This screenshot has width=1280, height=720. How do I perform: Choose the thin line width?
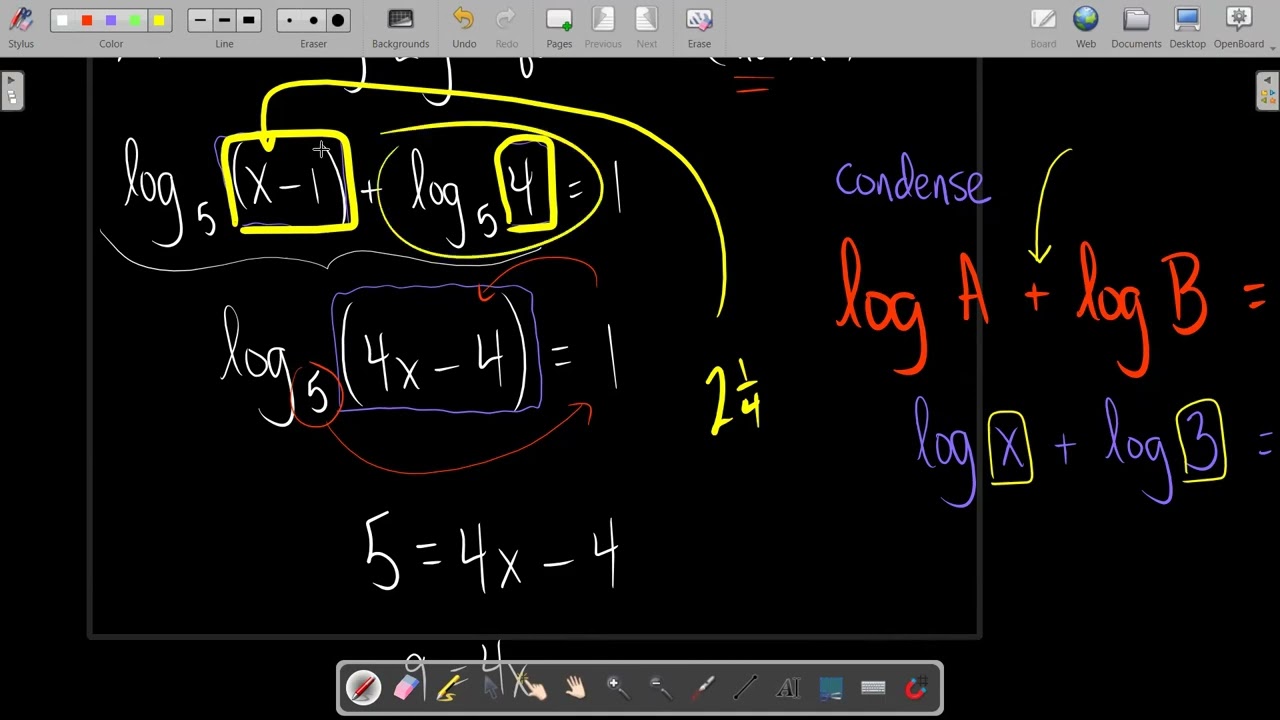(200, 20)
